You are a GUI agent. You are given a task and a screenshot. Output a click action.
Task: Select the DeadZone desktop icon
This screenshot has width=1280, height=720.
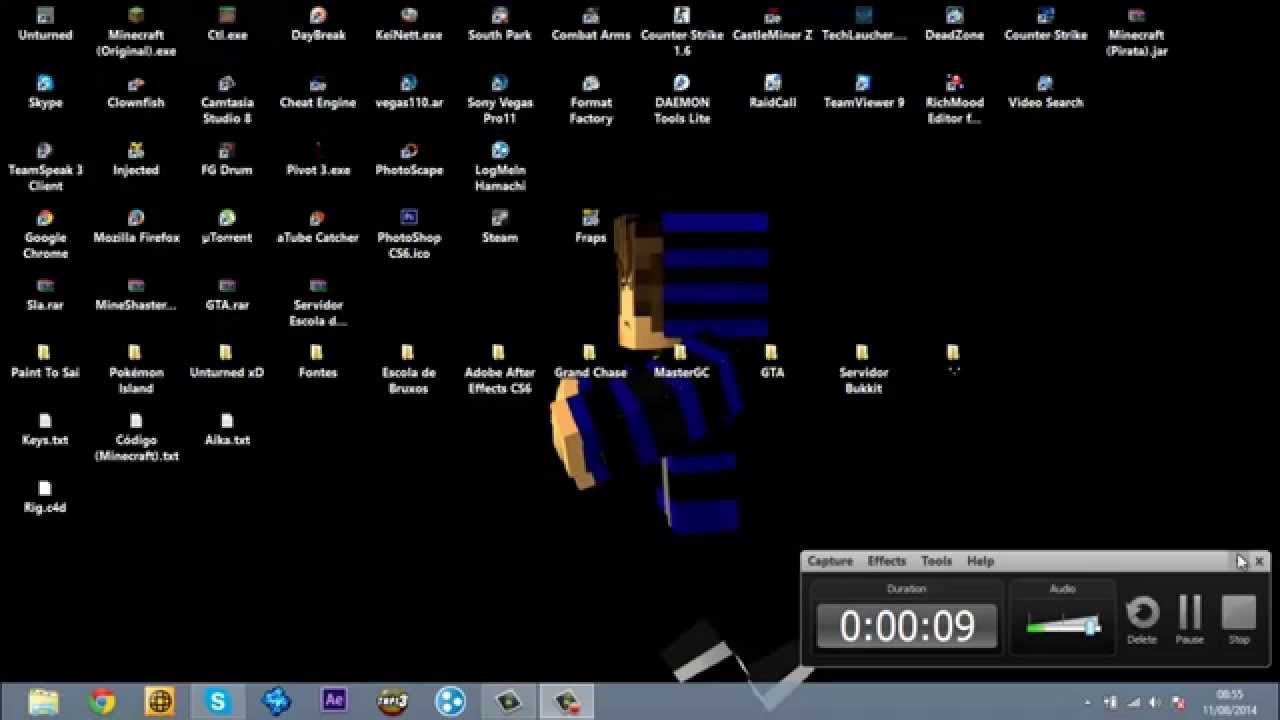point(954,25)
